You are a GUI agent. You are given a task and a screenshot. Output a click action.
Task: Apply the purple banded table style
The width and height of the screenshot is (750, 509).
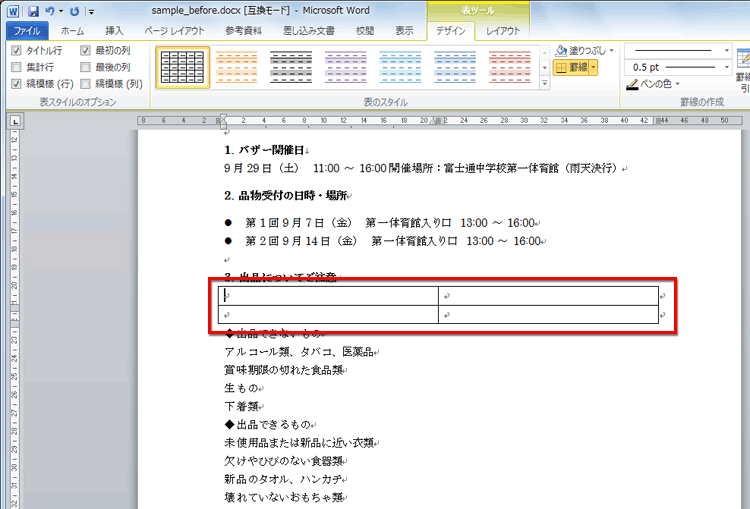[x=345, y=67]
